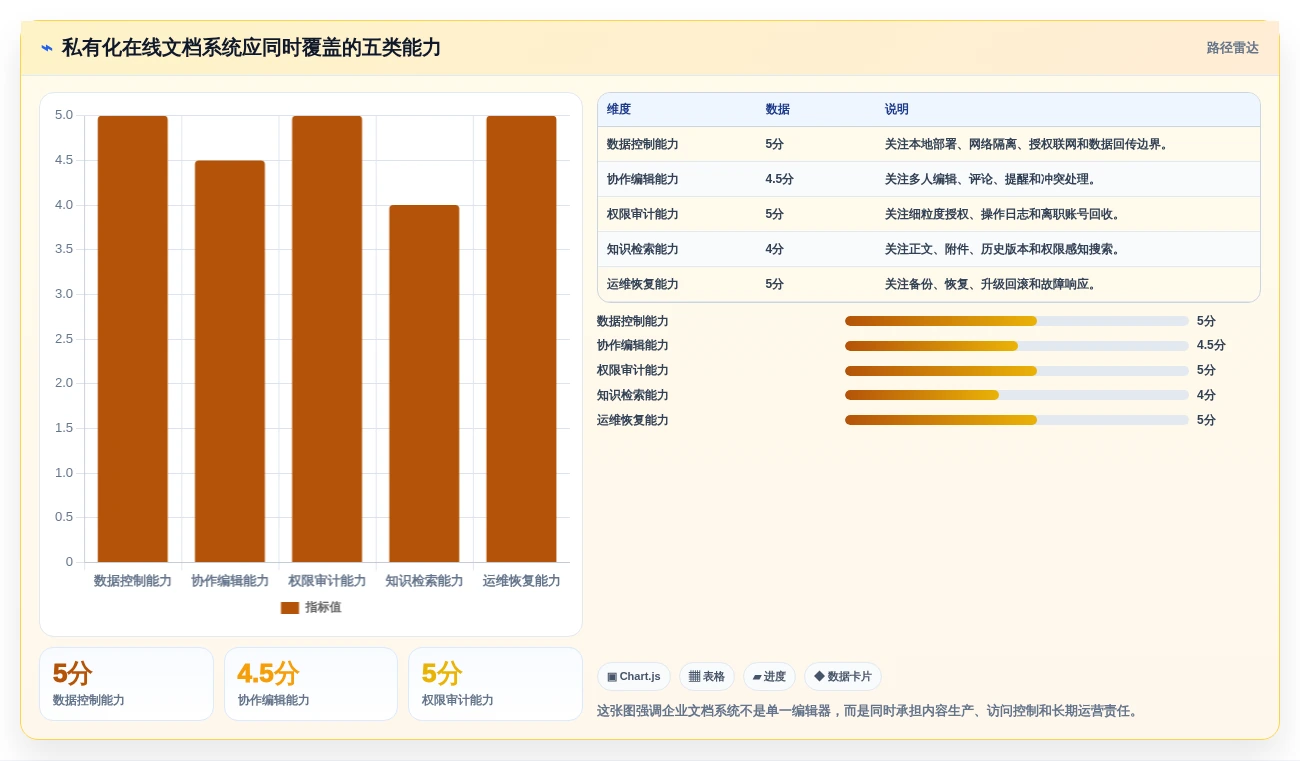Click the 指标值 legend text

(x=323, y=607)
